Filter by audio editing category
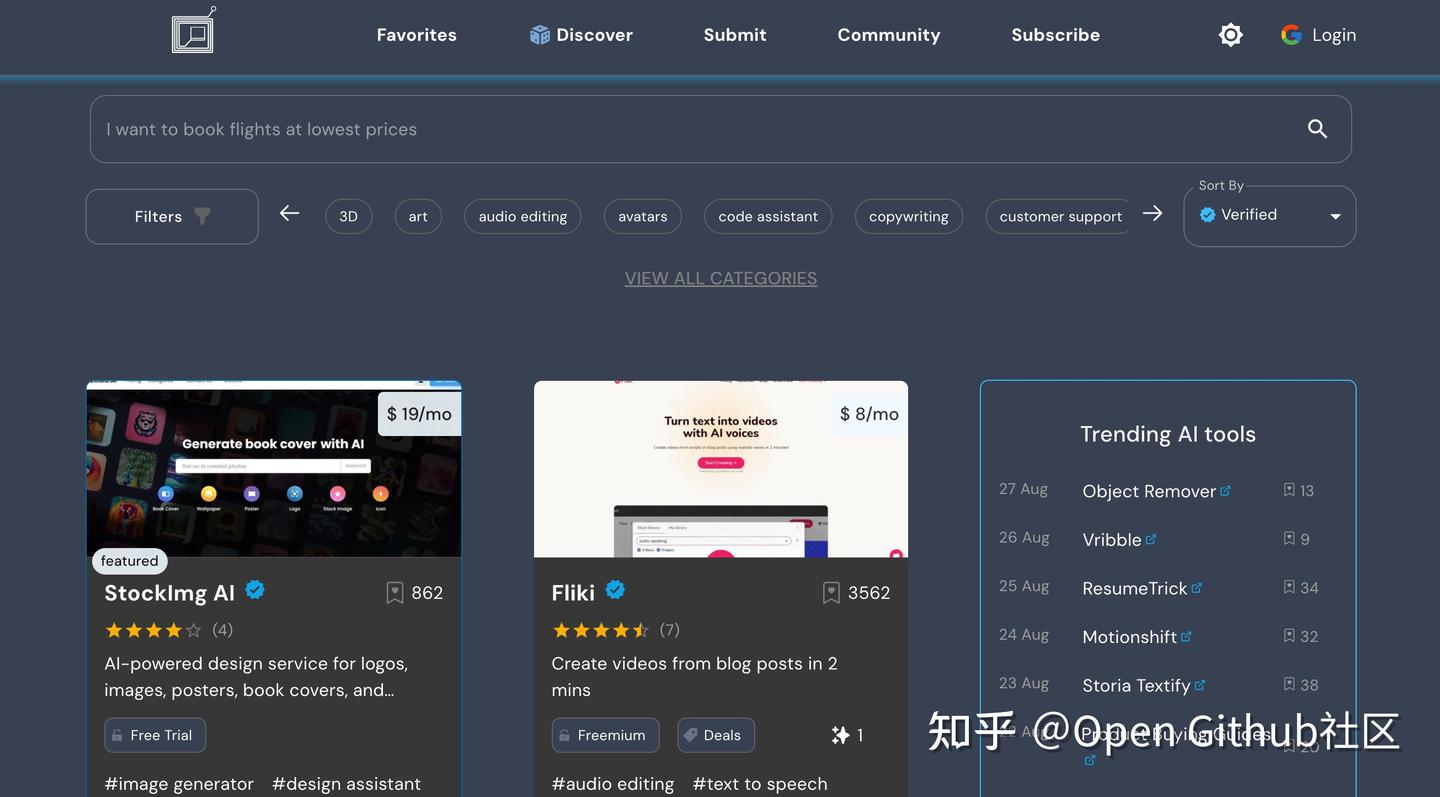1440x797 pixels. click(523, 216)
